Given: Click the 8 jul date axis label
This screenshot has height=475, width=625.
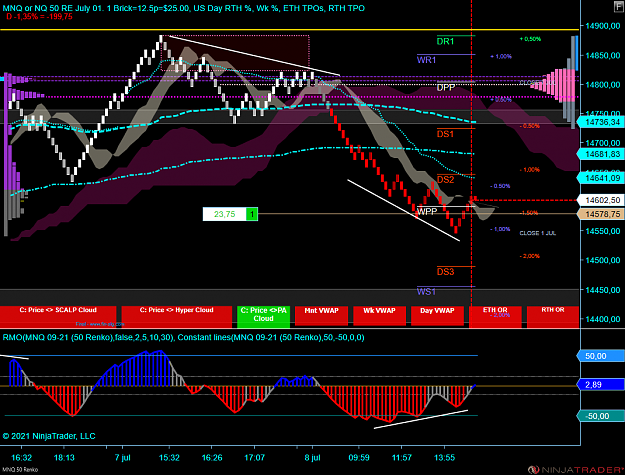Looking at the screenshot, I should pos(312,457).
